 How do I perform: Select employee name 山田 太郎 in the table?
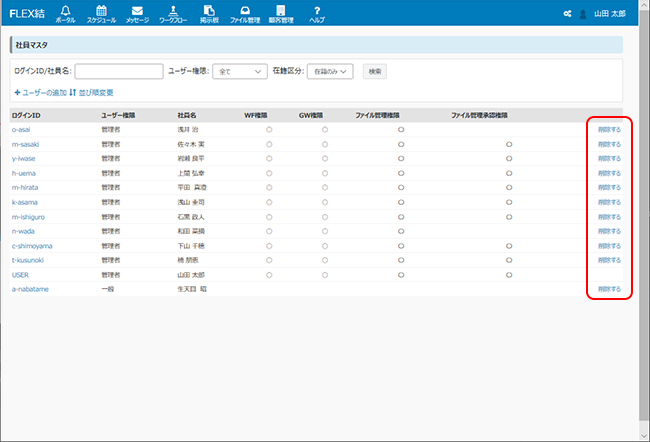[191, 275]
